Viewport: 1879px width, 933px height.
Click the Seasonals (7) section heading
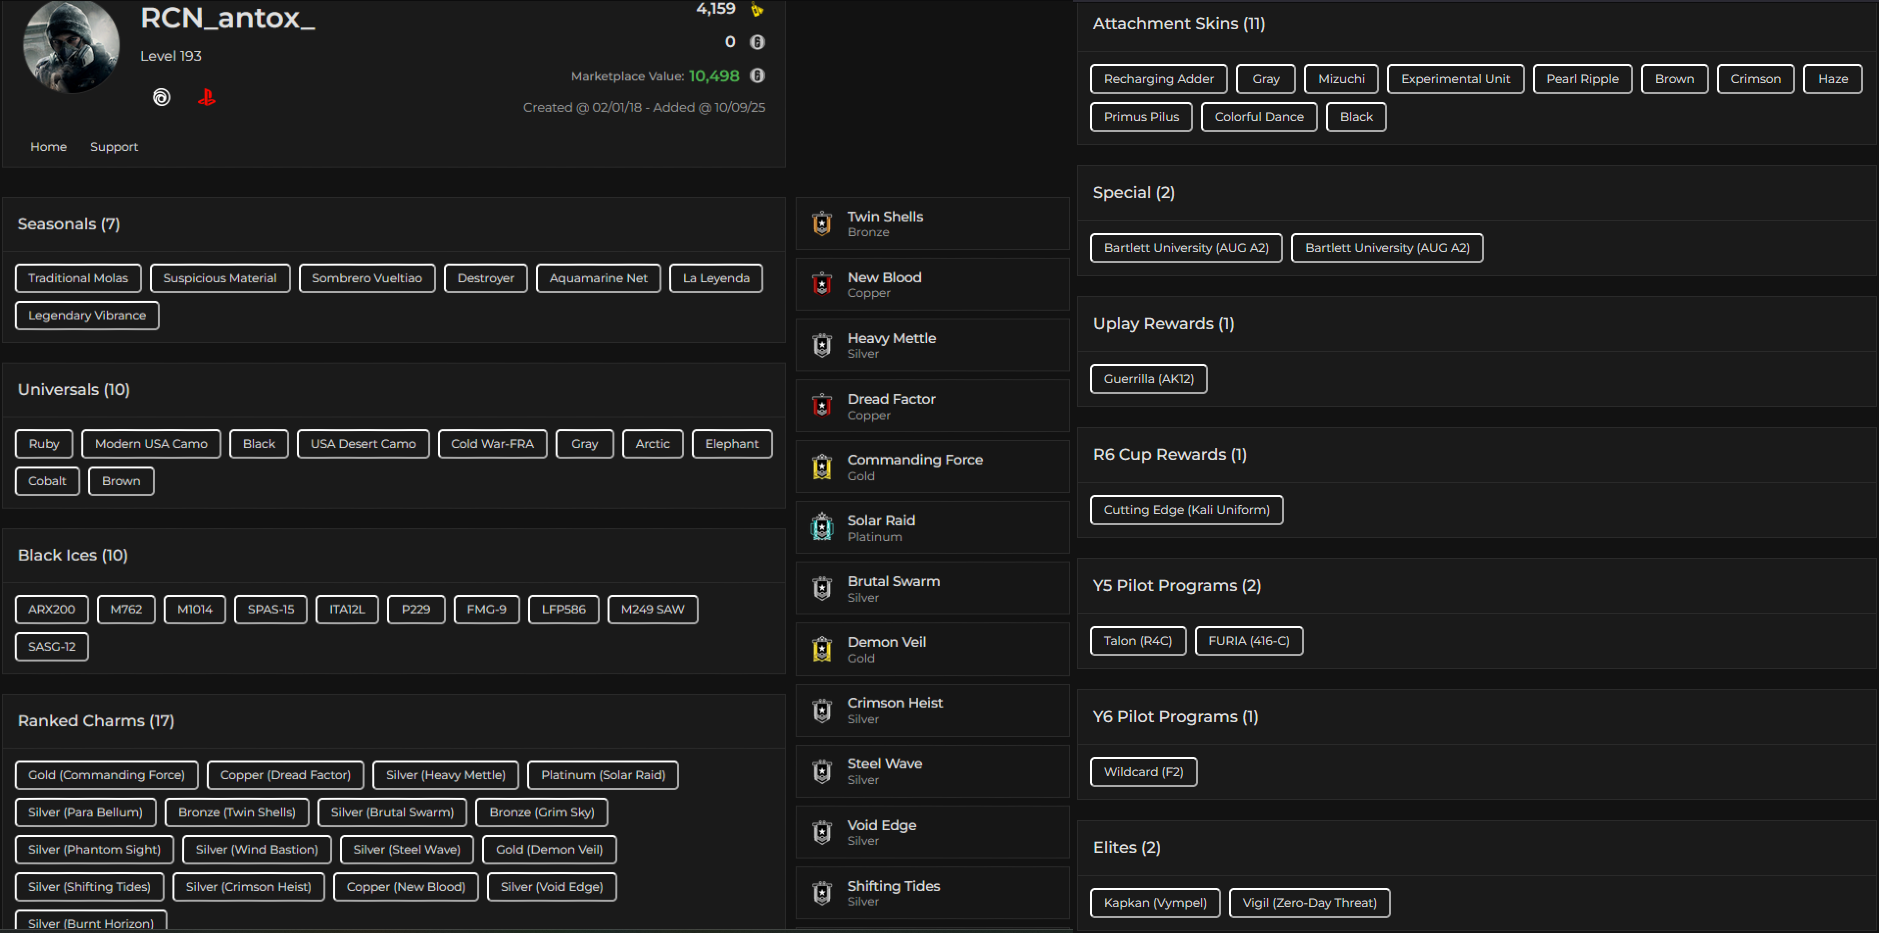[x=69, y=224]
